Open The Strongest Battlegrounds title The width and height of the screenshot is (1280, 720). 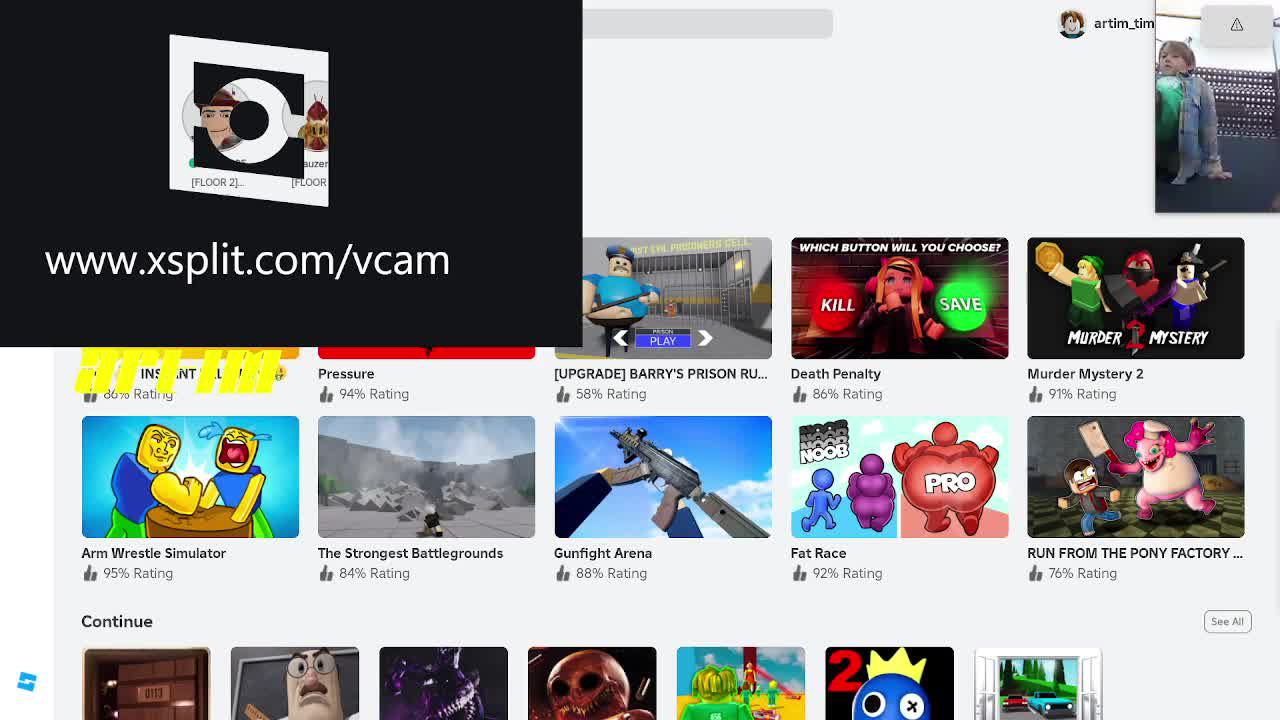[411, 553]
